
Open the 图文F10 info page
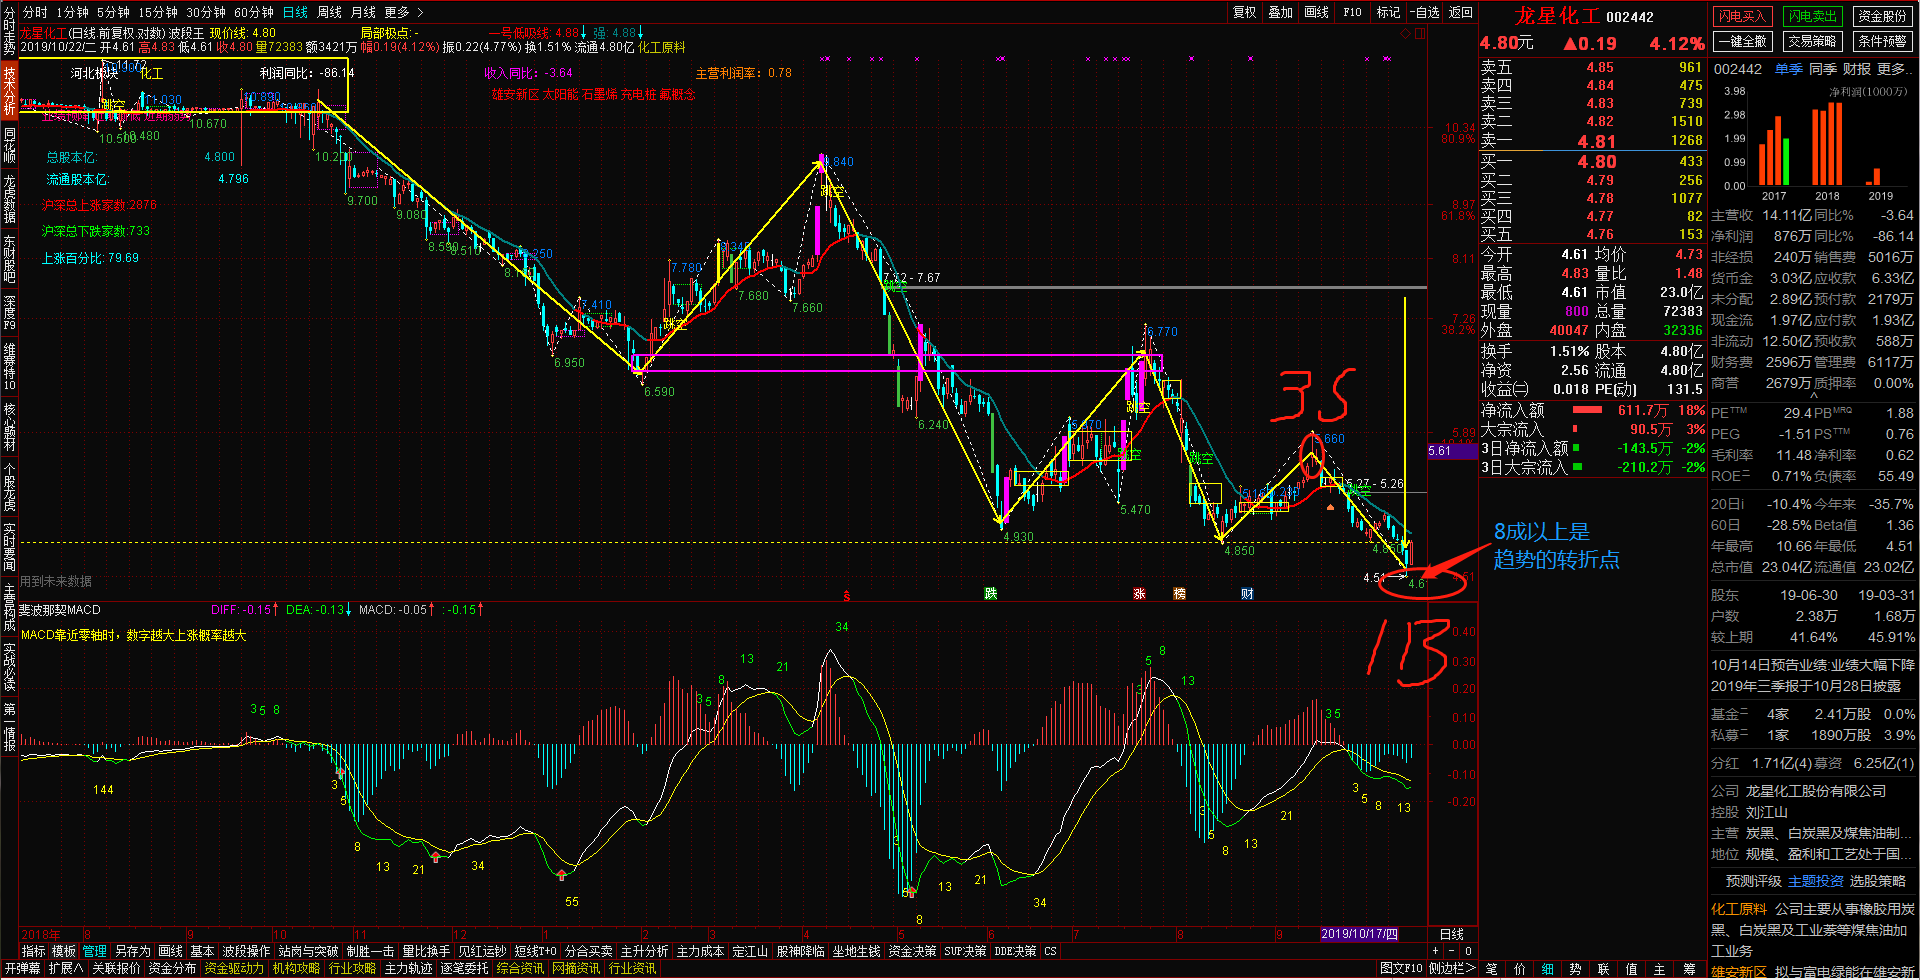[x=1401, y=968]
